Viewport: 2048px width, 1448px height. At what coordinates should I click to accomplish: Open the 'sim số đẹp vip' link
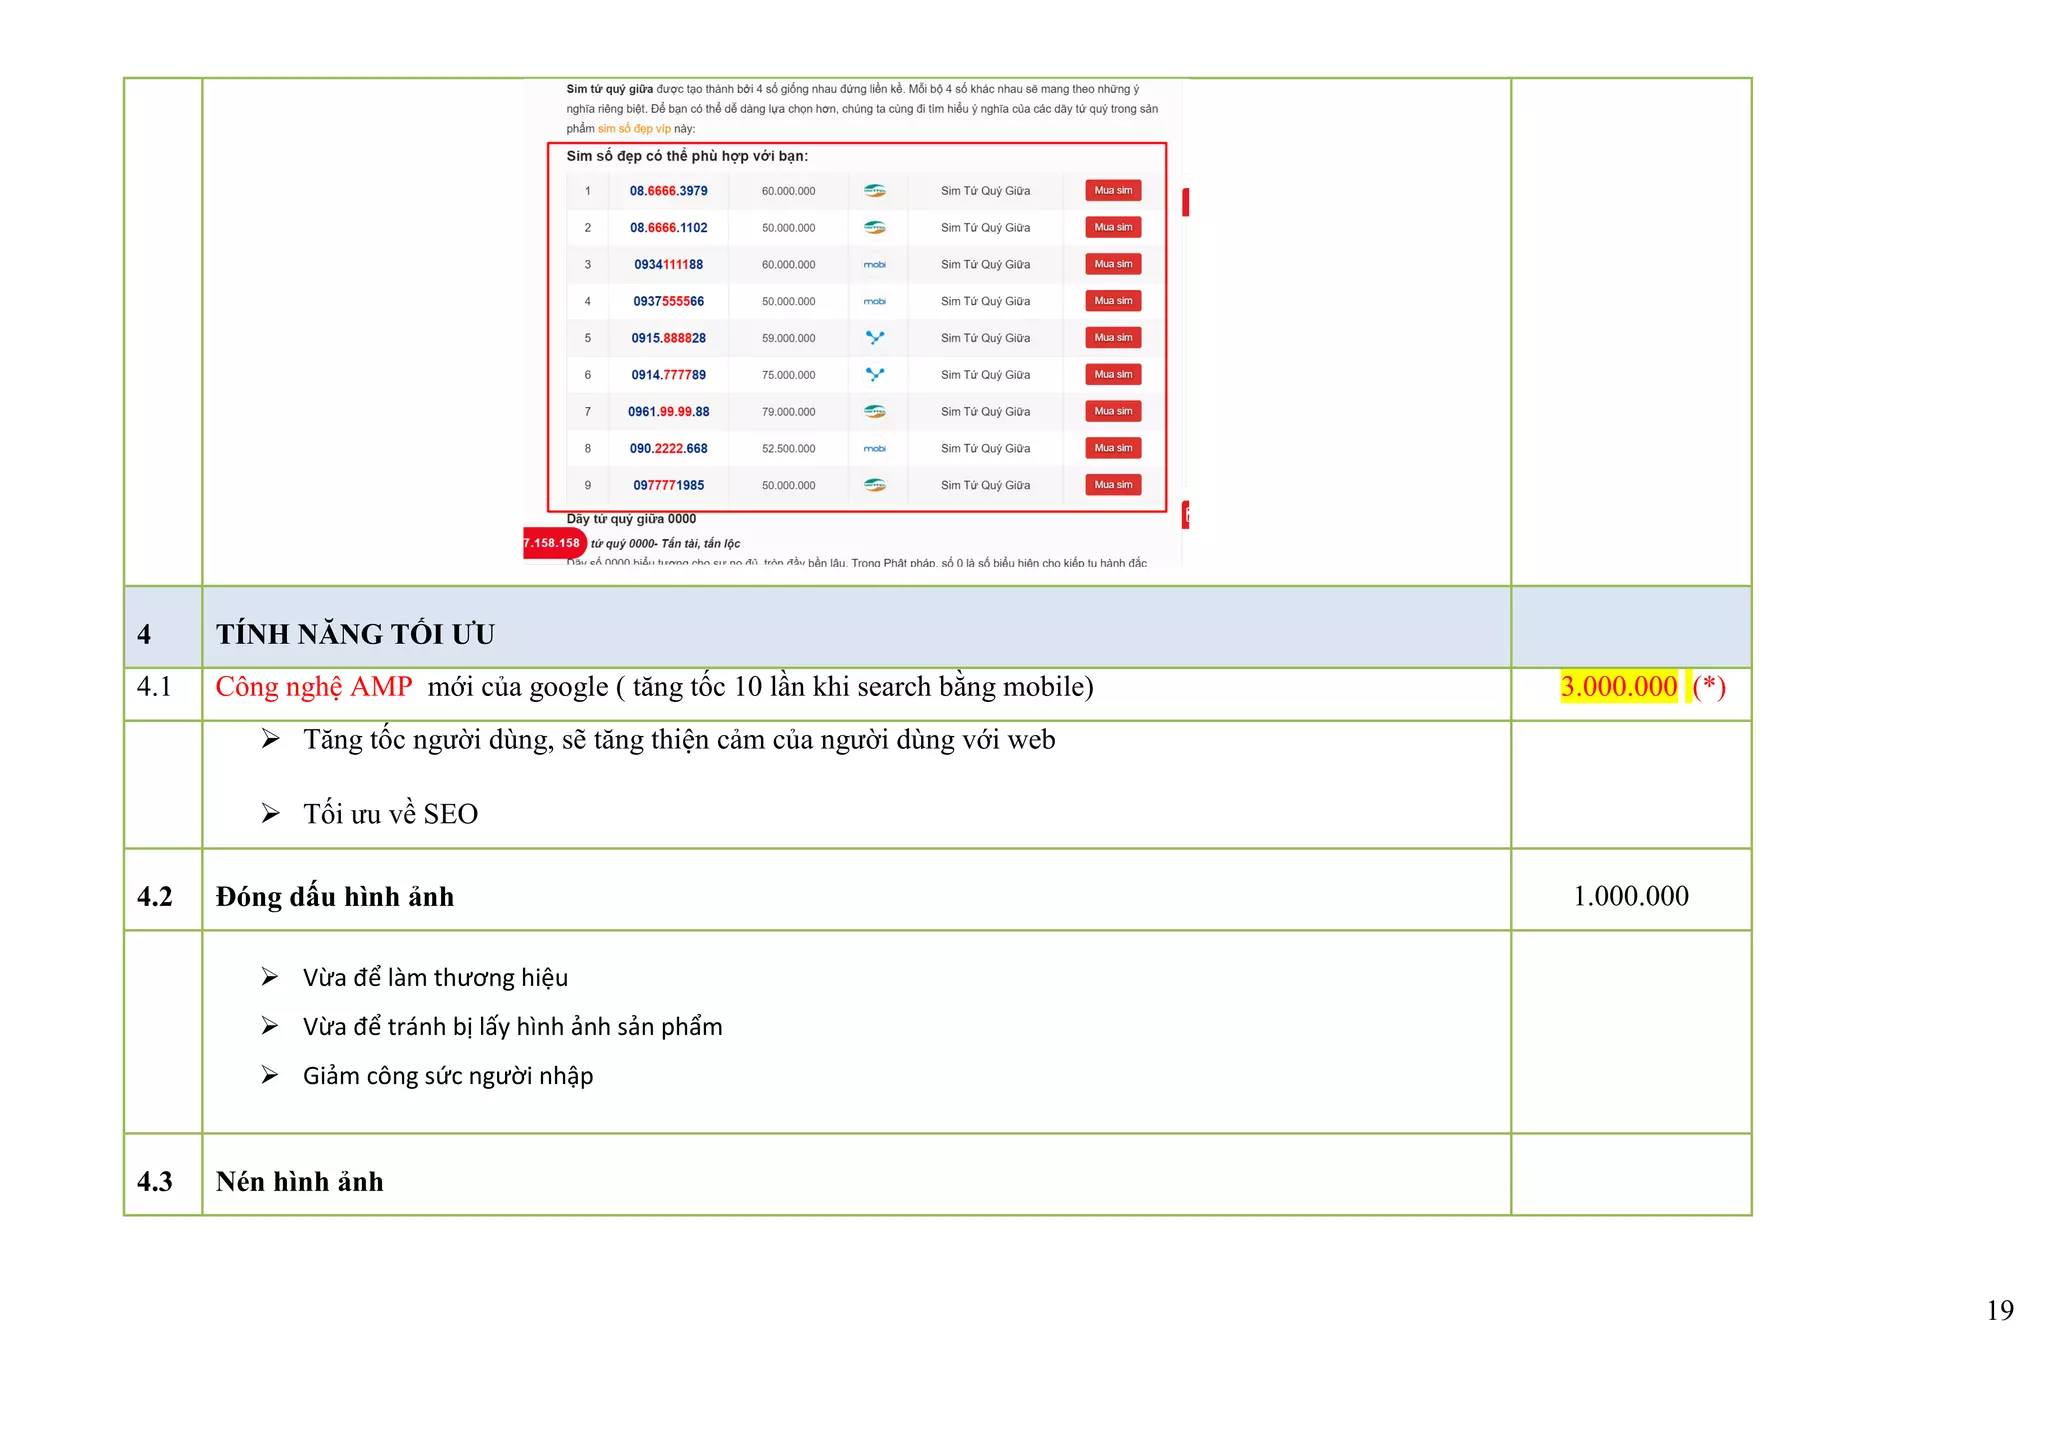point(634,129)
